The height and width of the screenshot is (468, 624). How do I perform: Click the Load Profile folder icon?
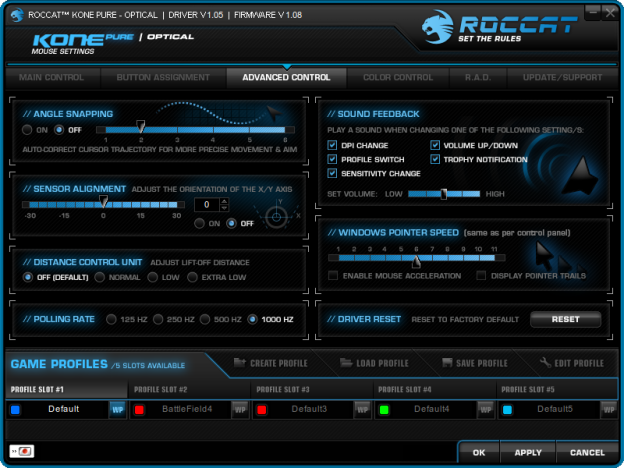(x=346, y=363)
